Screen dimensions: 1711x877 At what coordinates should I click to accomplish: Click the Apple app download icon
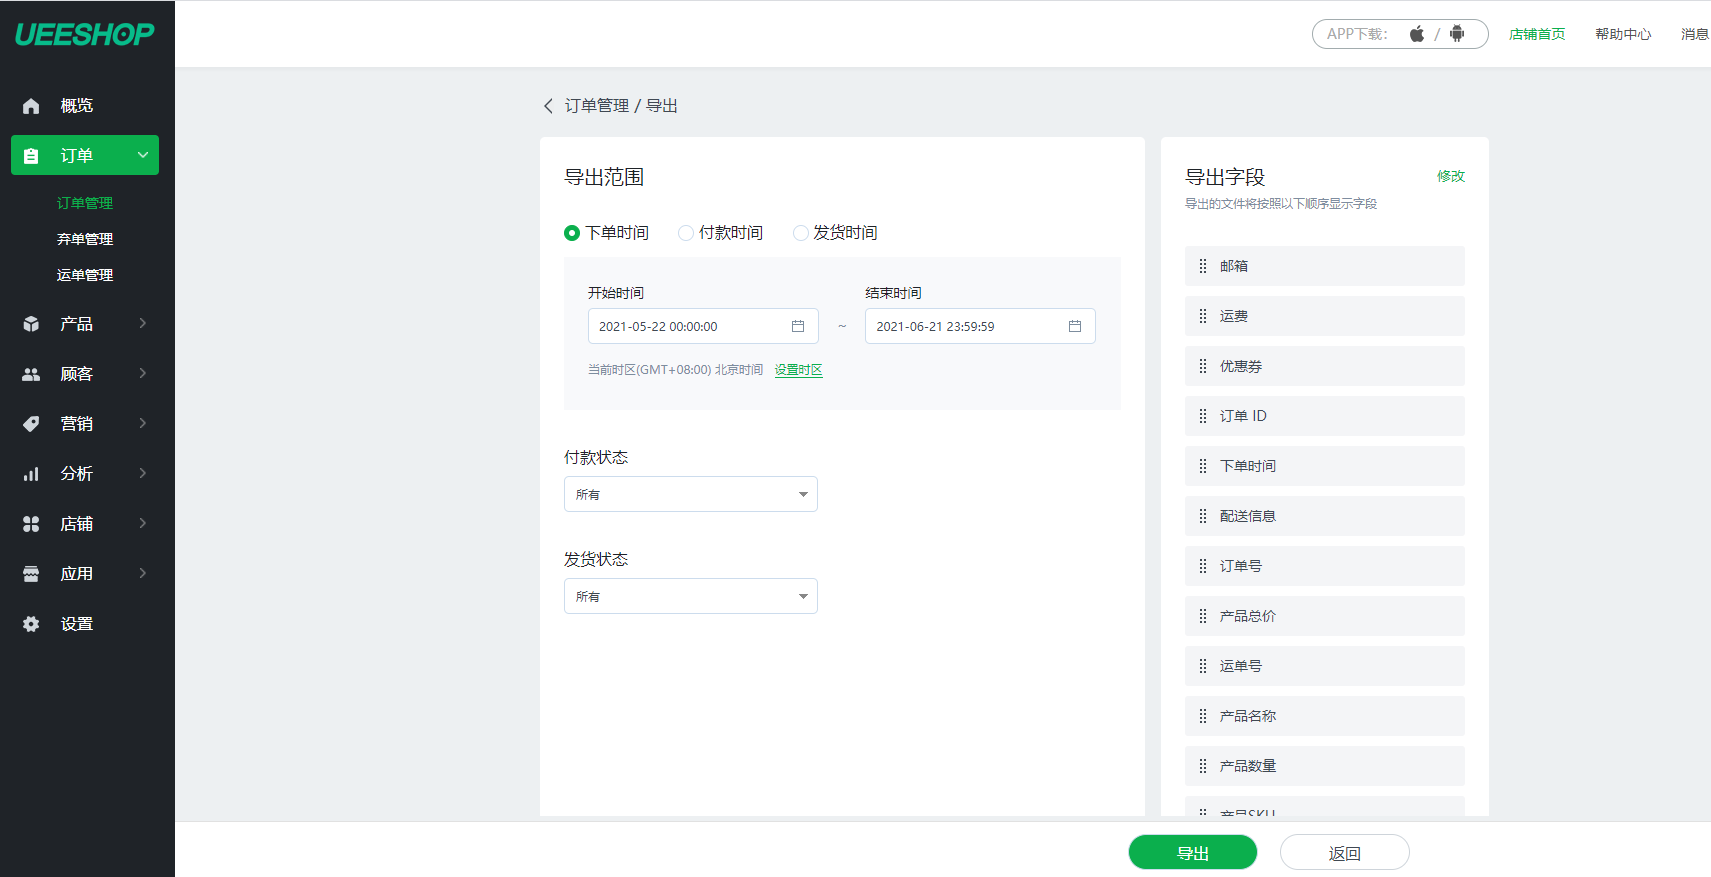(1416, 34)
